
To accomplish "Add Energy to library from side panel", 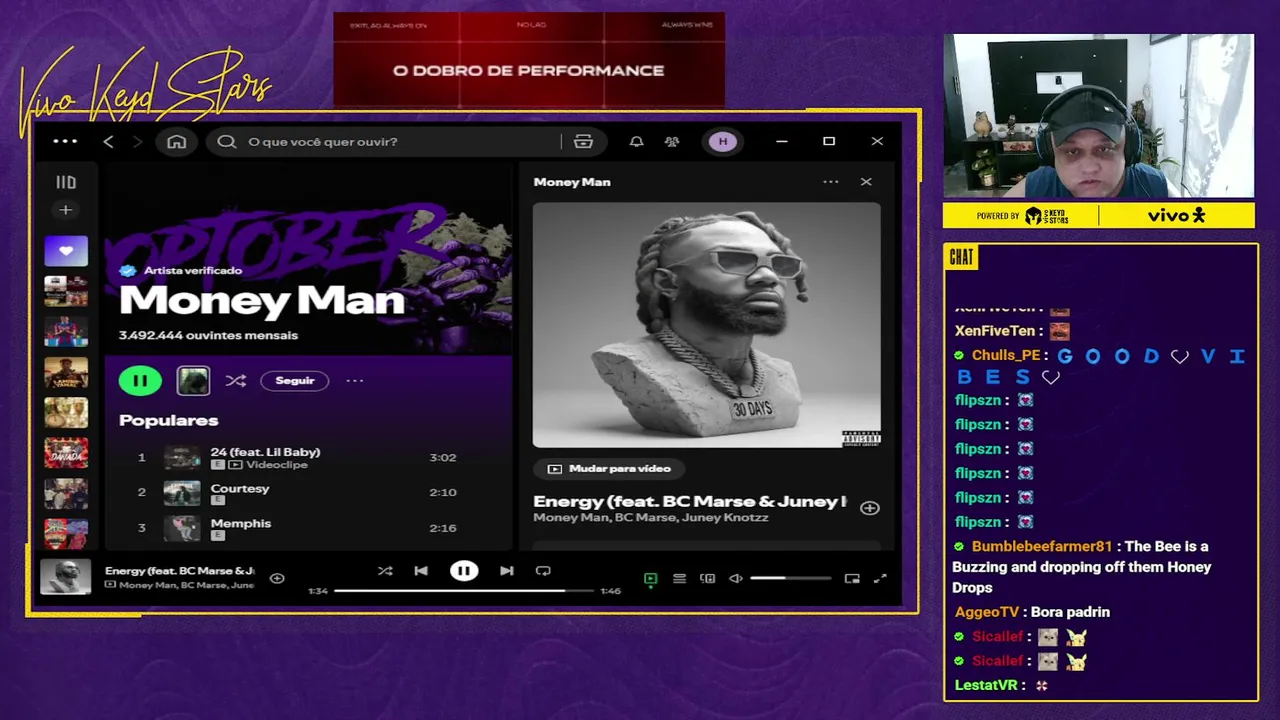I will [x=870, y=508].
